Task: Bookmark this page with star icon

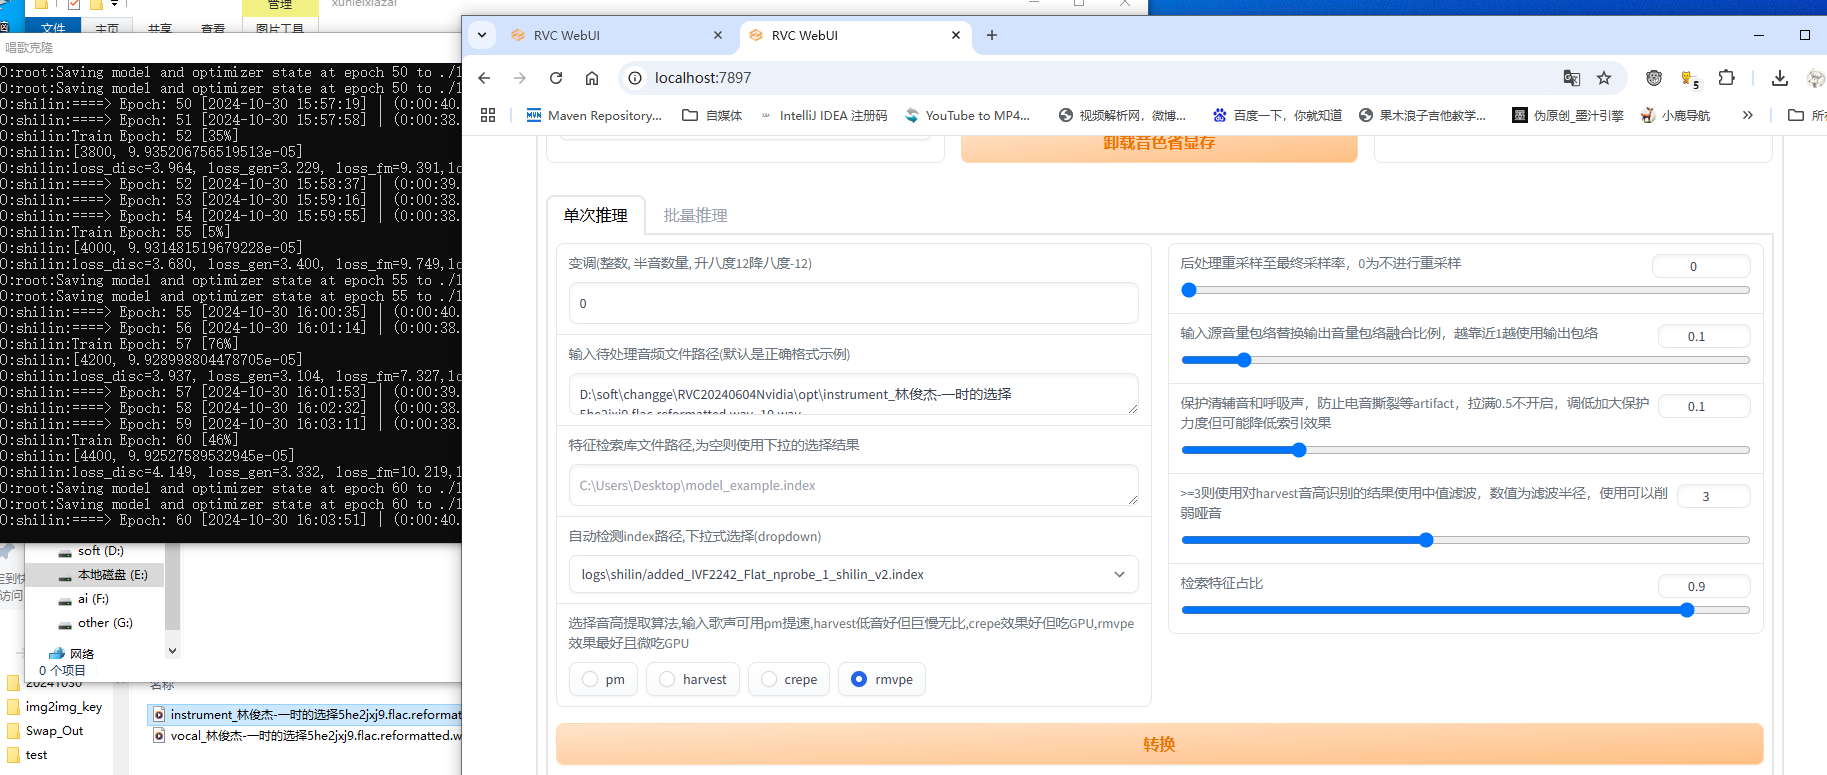Action: [1604, 78]
